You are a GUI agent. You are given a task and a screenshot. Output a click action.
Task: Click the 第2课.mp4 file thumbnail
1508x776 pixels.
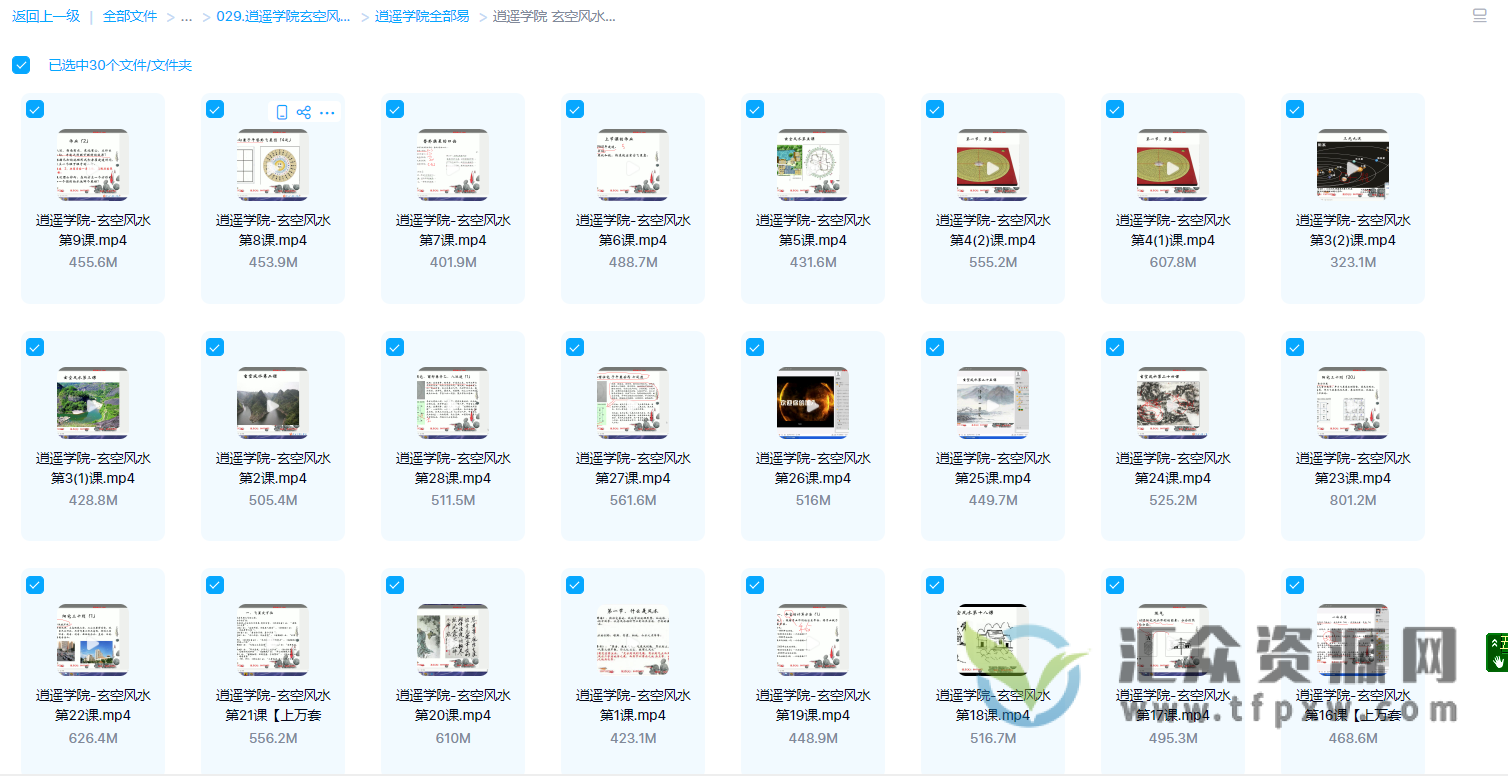click(272, 404)
